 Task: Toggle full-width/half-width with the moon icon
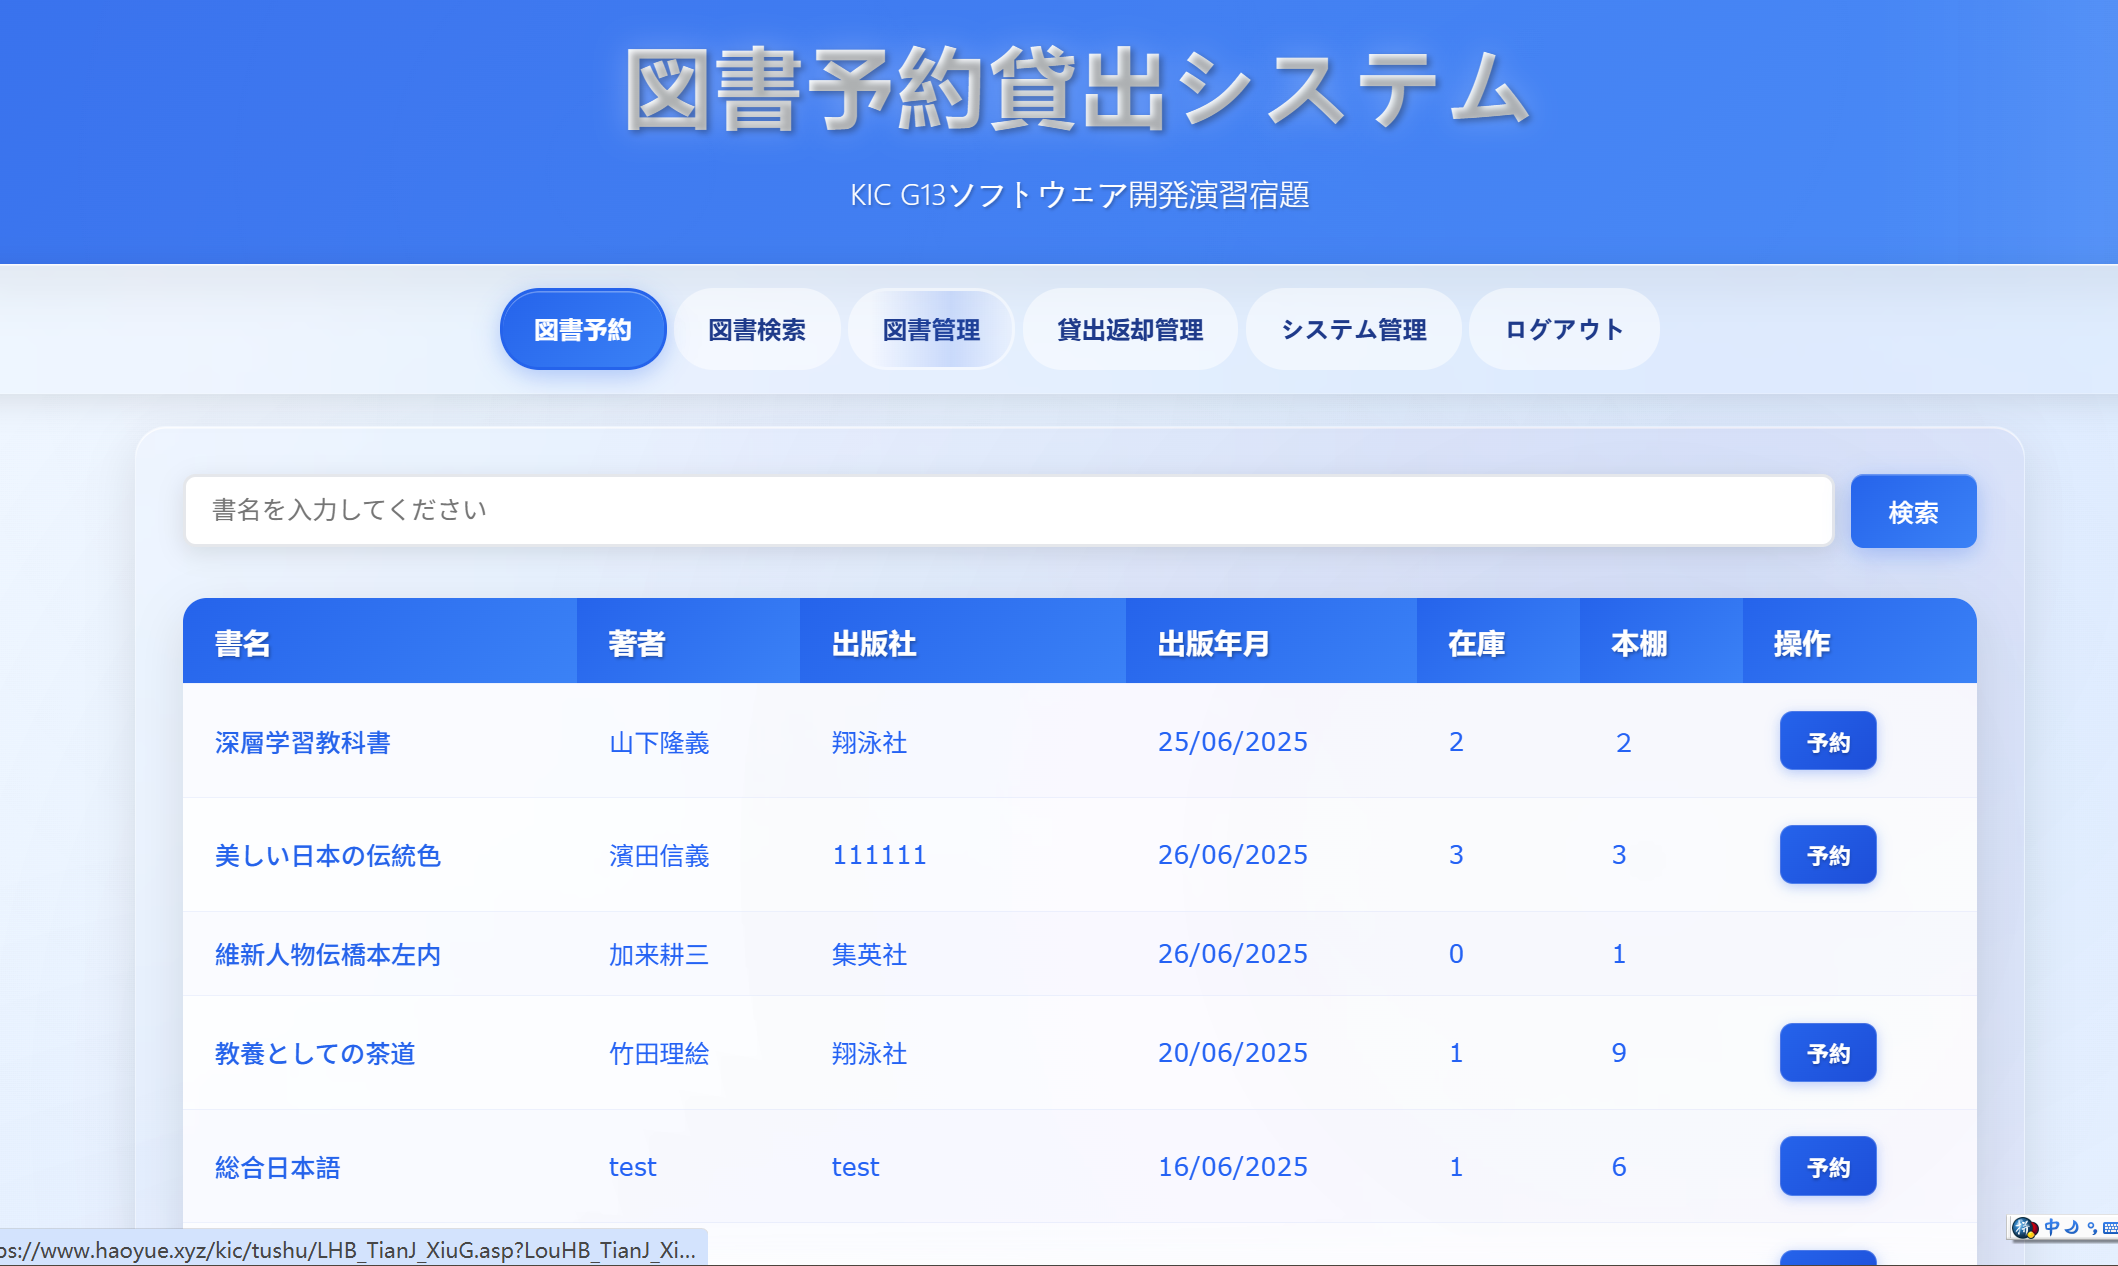tap(2072, 1227)
